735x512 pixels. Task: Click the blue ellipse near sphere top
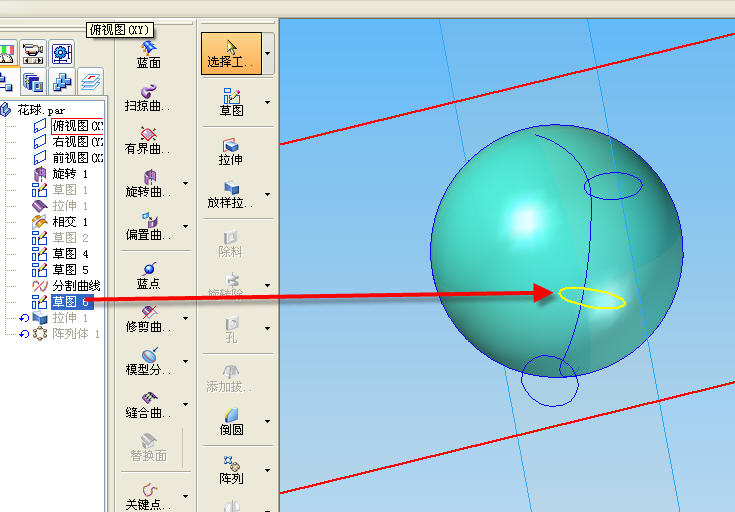tap(613, 186)
